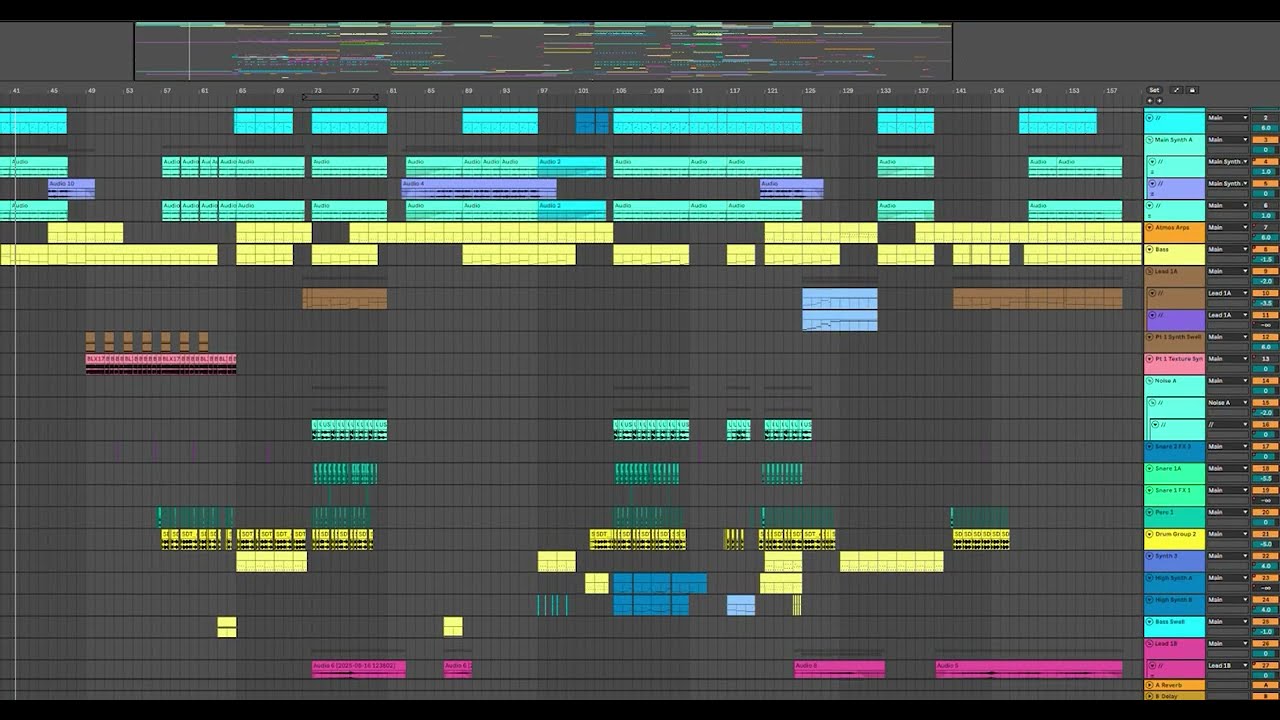The height and width of the screenshot is (720, 1280).
Task: Click bar 73 on the timeline ruler
Action: click(x=318, y=91)
